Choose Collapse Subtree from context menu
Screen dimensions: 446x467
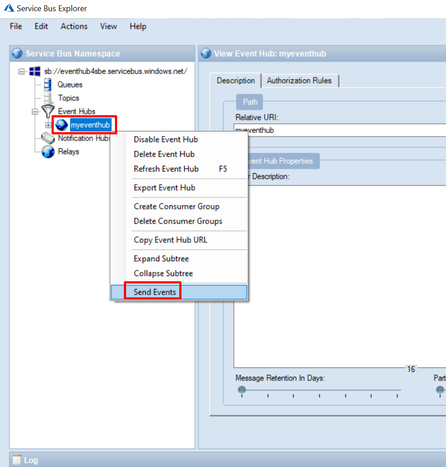179,273
